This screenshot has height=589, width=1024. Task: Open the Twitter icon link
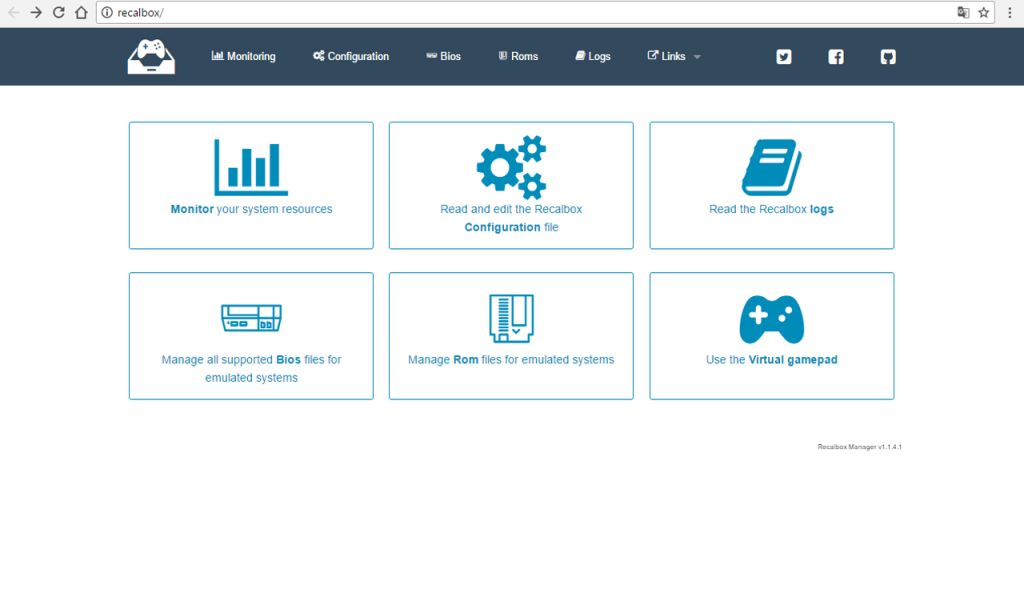click(x=784, y=57)
